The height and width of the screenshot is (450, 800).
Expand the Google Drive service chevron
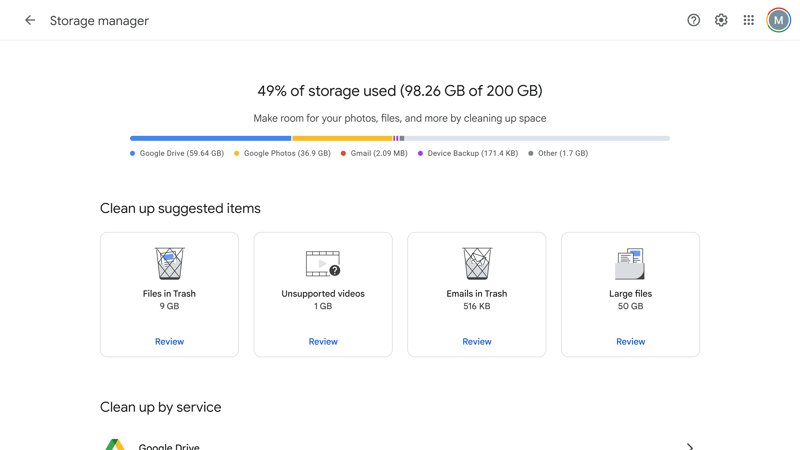(x=690, y=447)
